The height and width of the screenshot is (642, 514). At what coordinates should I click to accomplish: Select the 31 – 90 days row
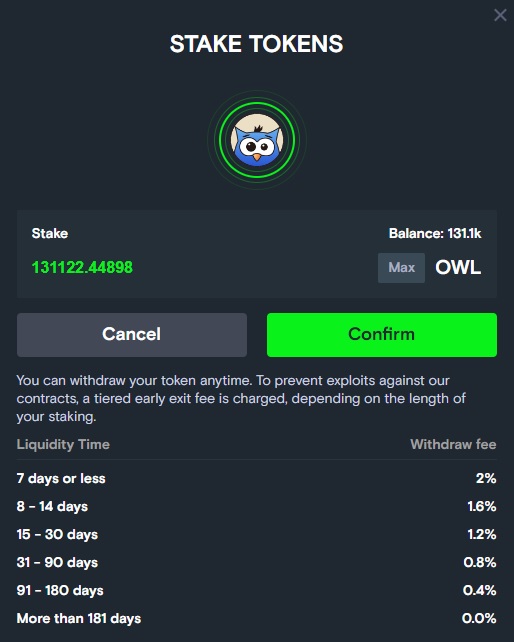click(x=257, y=563)
